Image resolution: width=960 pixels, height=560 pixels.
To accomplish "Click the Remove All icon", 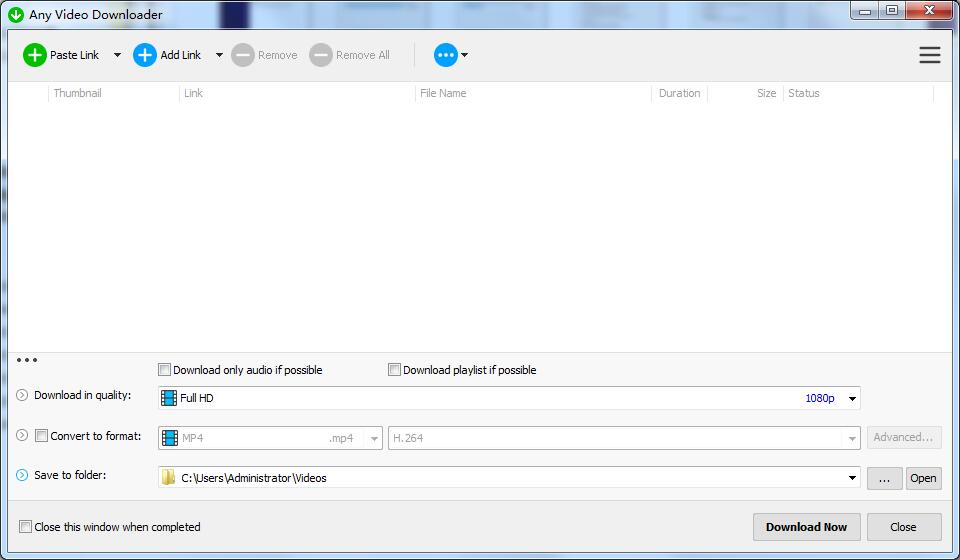I will pos(320,55).
